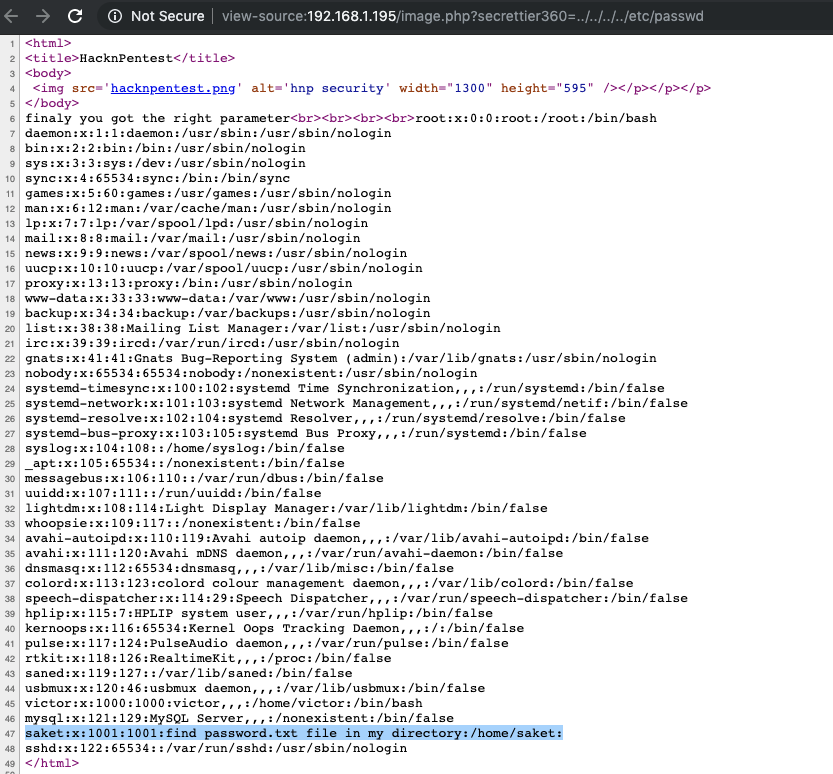Click the closing </html> tag
Screen dimensions: 833x774
tap(52, 763)
